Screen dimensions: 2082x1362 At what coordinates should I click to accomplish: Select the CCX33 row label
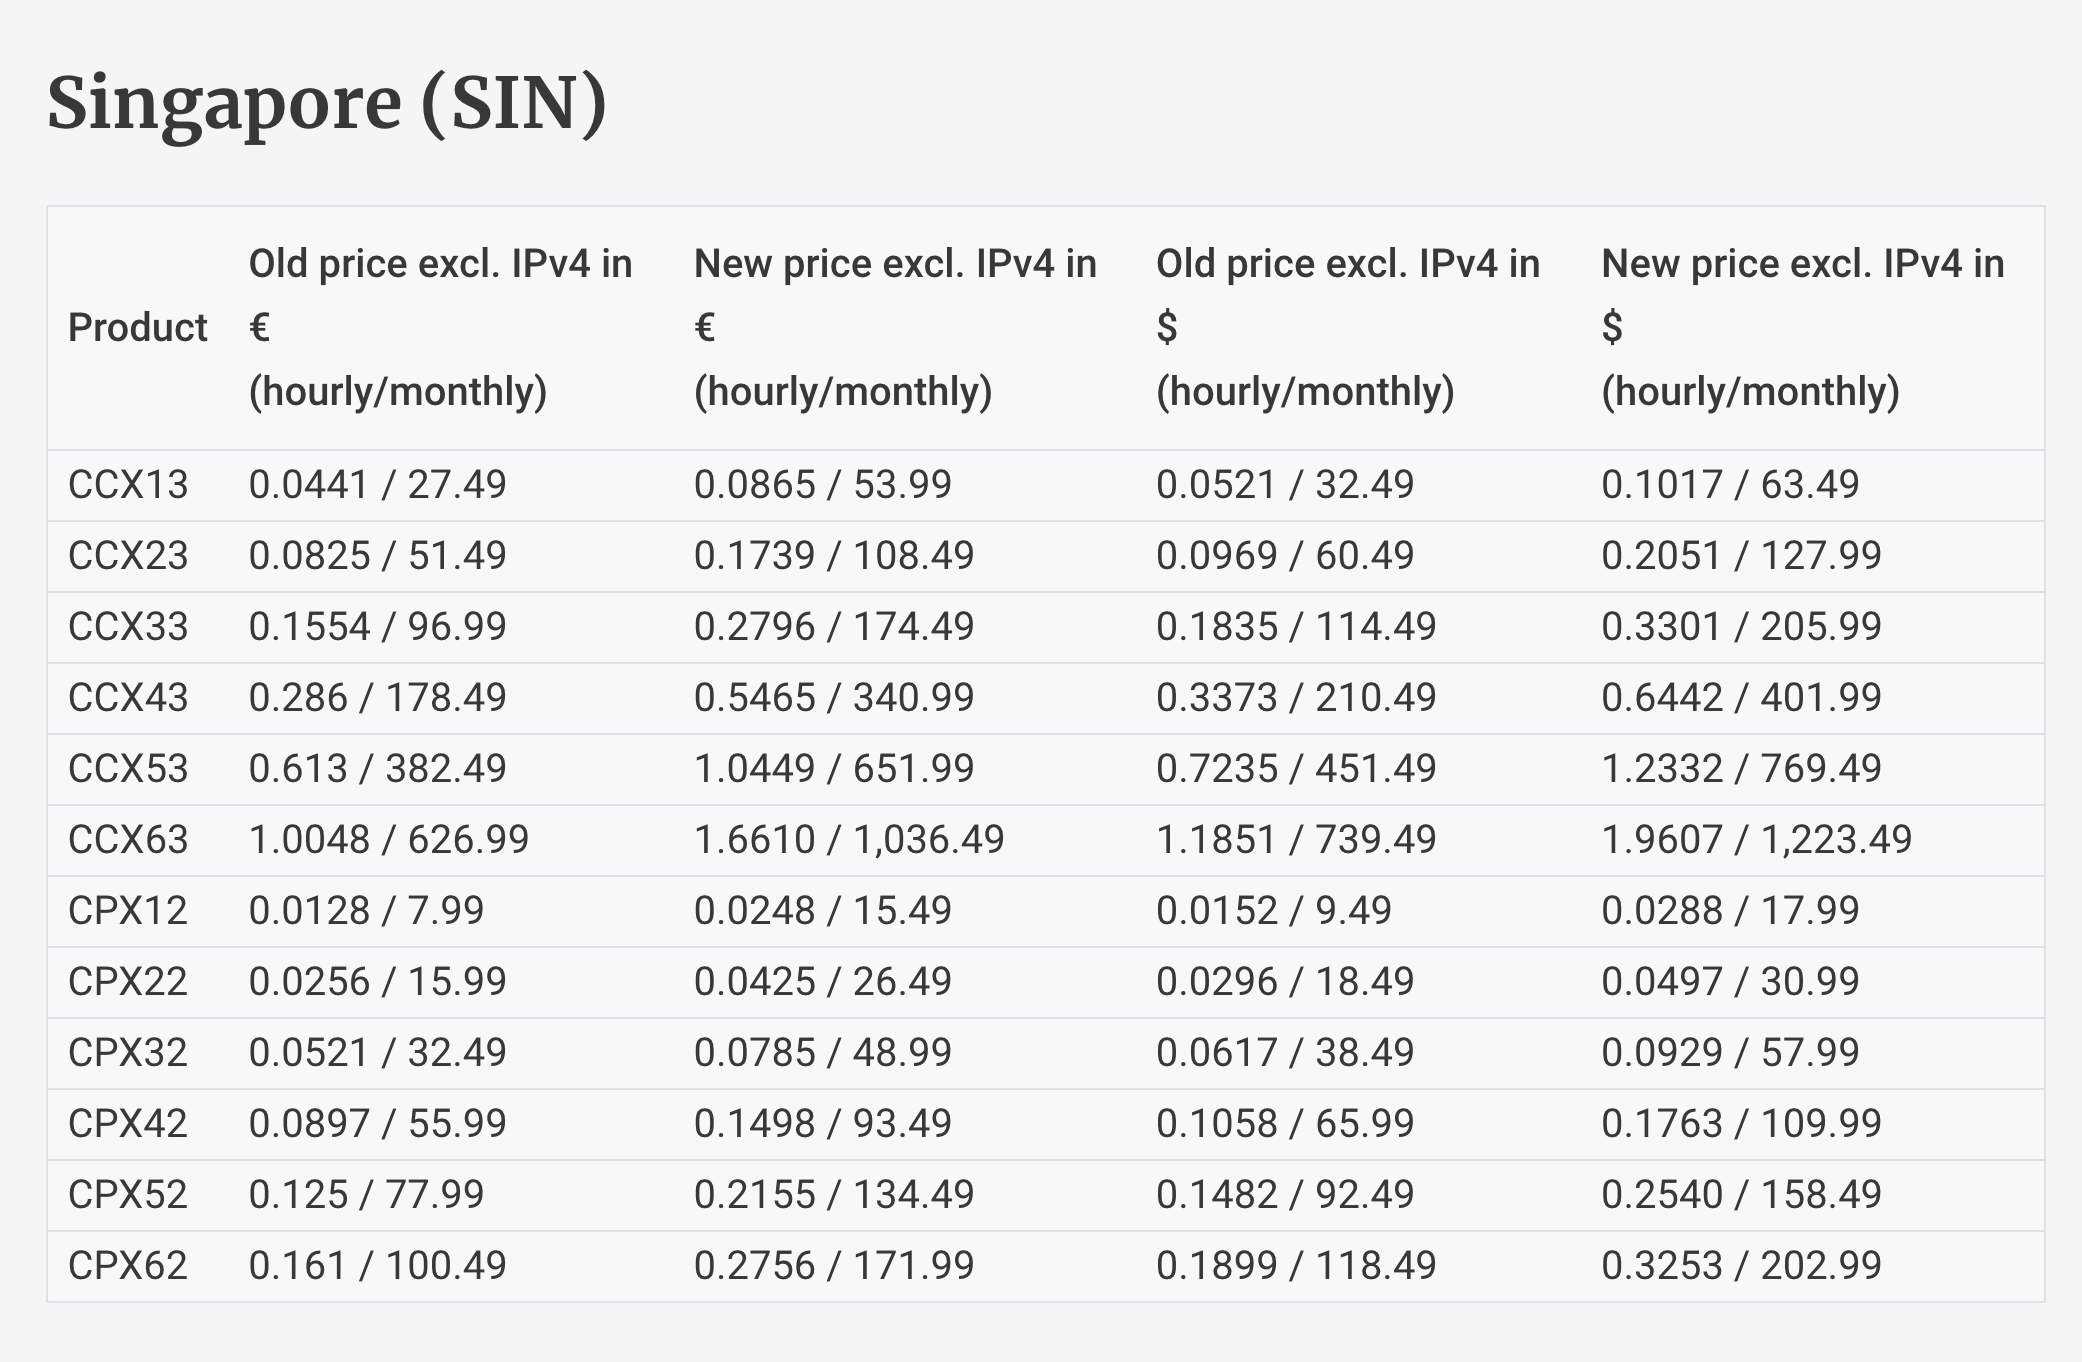128,627
